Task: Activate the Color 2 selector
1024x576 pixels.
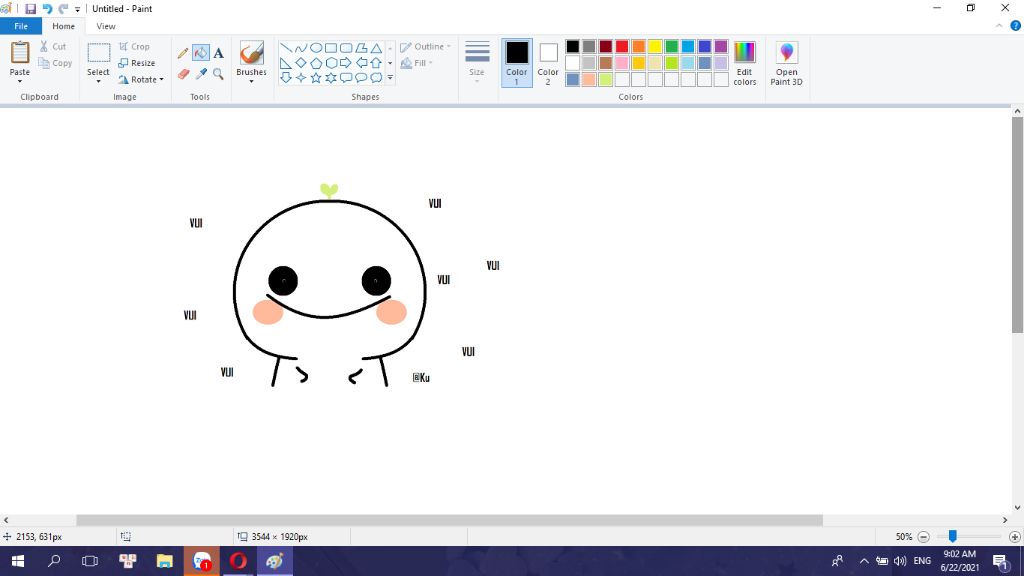Action: point(548,63)
